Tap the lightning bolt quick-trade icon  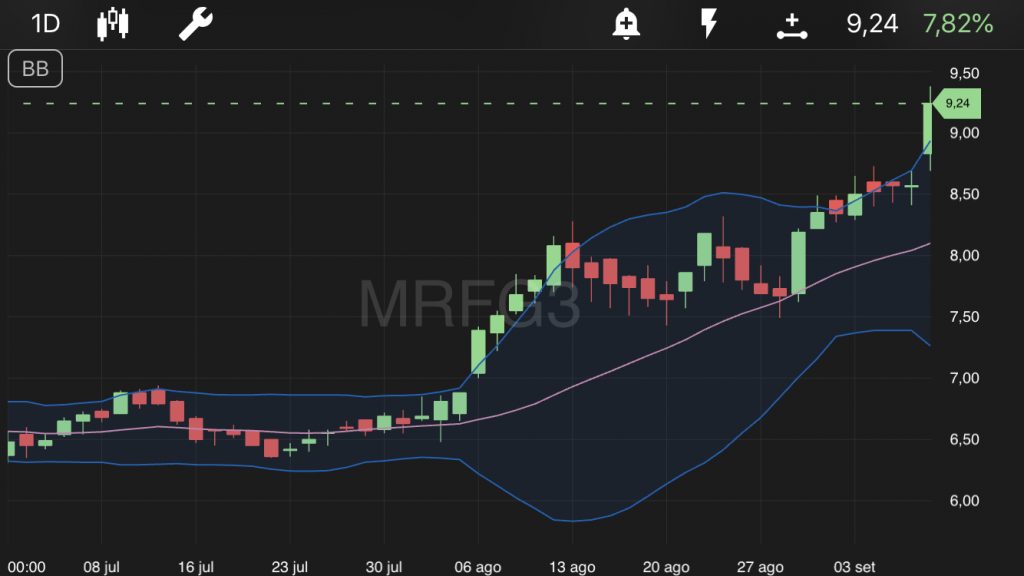coord(709,24)
